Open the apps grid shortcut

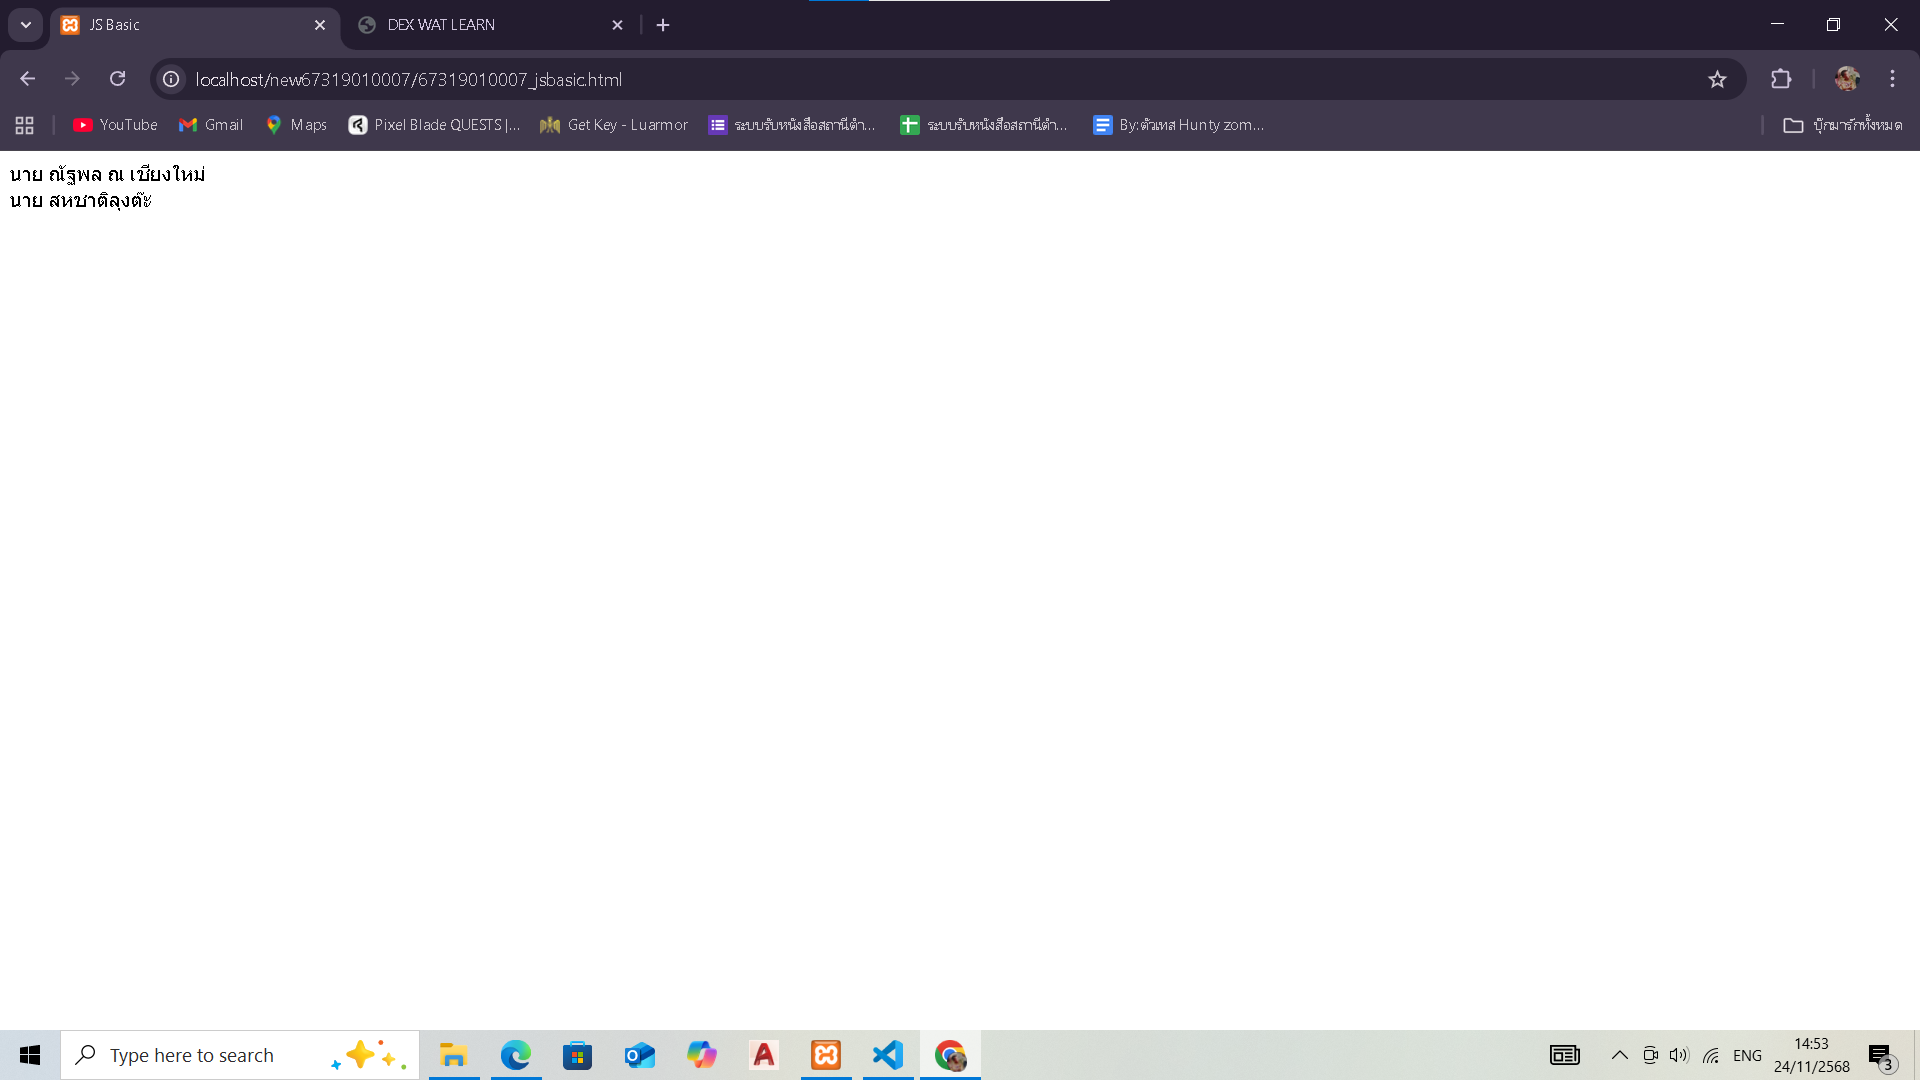point(25,125)
